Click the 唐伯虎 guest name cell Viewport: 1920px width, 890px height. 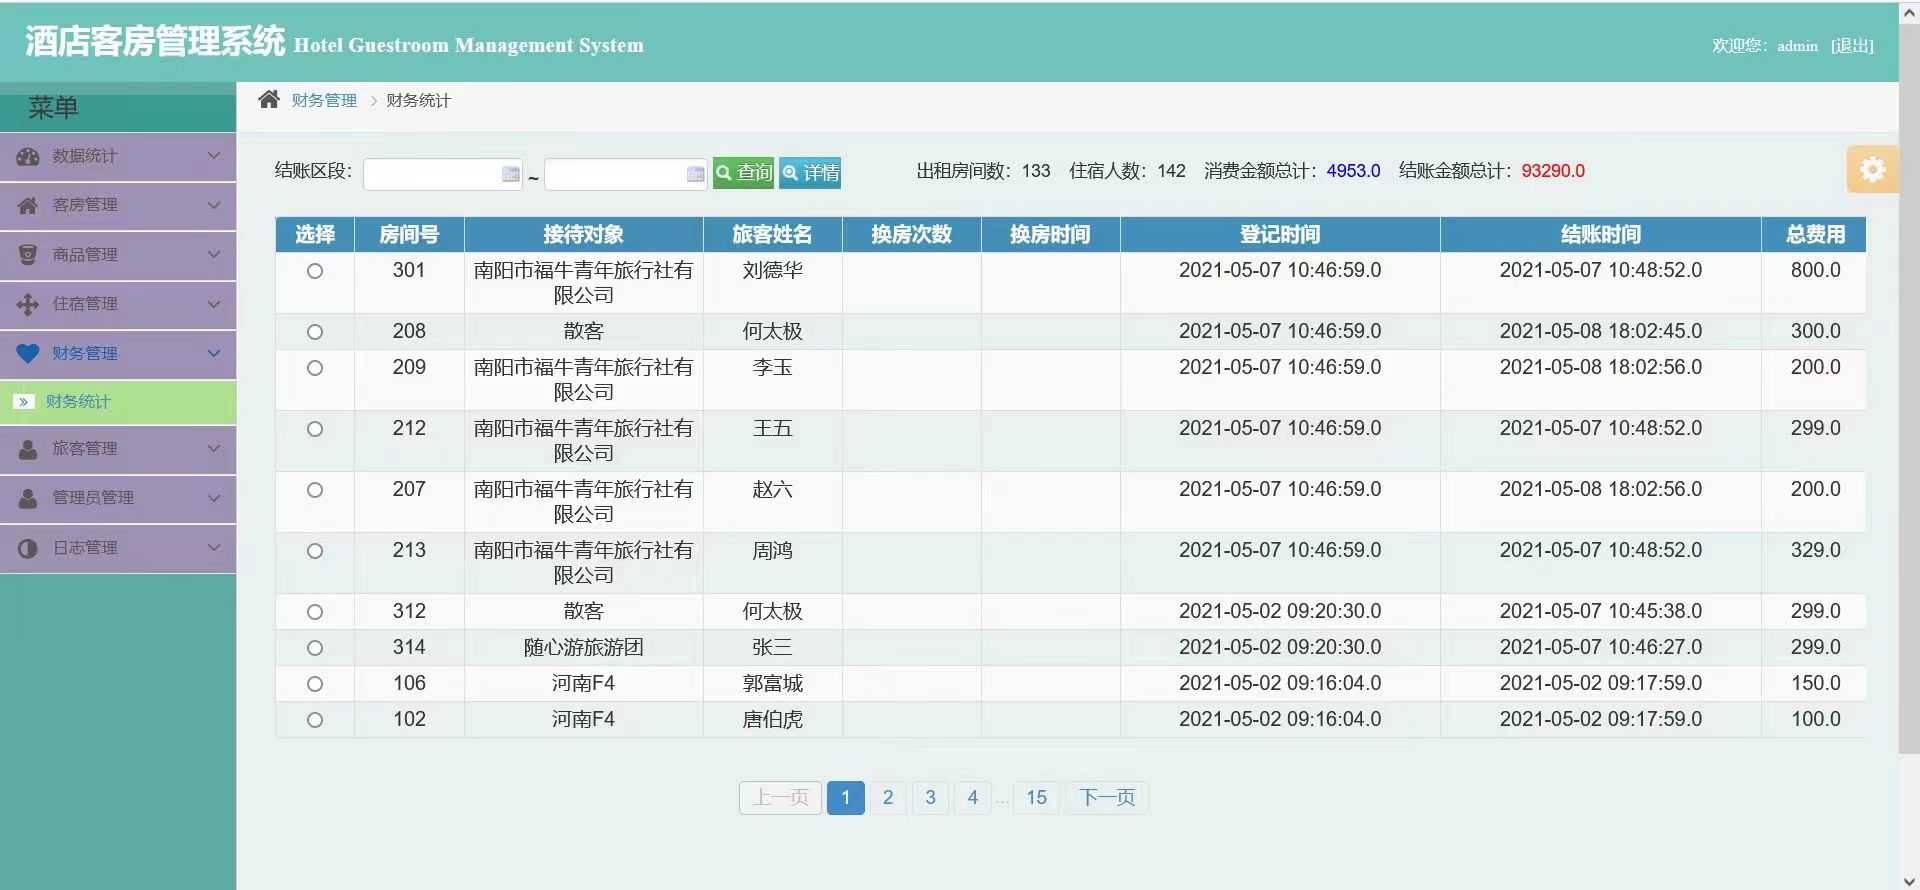click(x=772, y=720)
